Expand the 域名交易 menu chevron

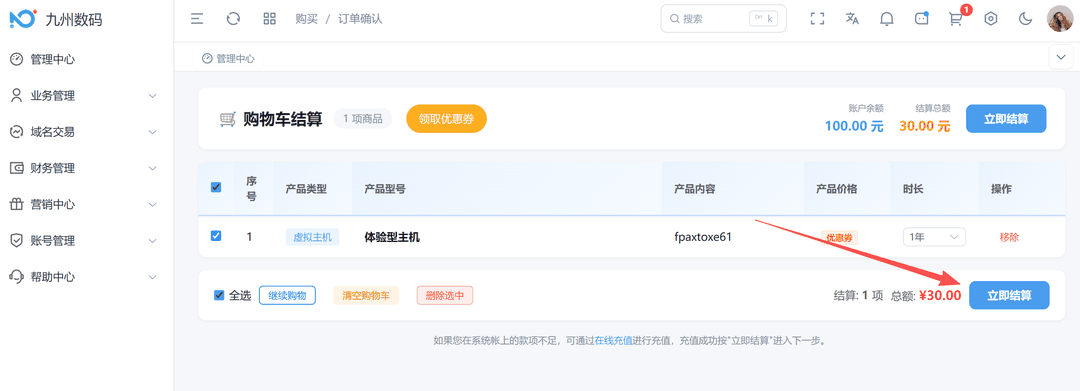pyautogui.click(x=153, y=132)
